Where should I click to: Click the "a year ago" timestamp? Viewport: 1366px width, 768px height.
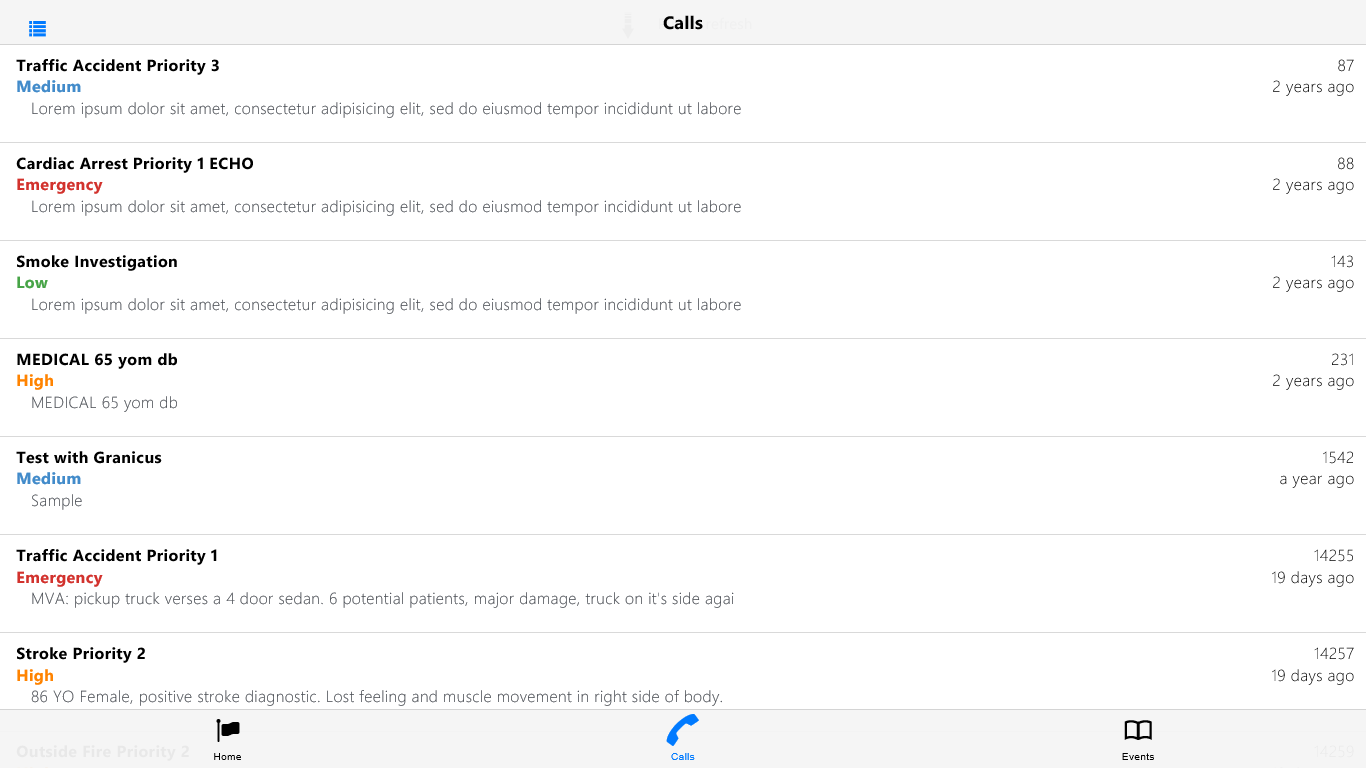[1317, 479]
